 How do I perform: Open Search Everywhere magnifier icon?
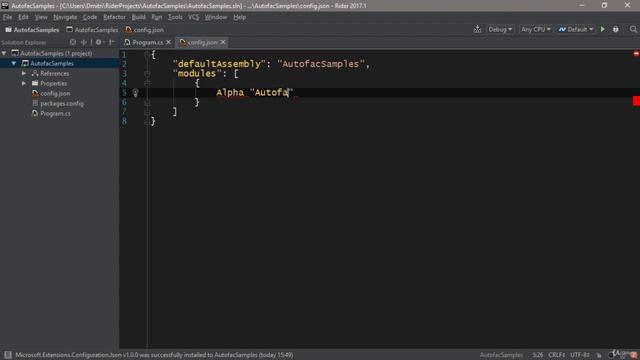(x=633, y=29)
